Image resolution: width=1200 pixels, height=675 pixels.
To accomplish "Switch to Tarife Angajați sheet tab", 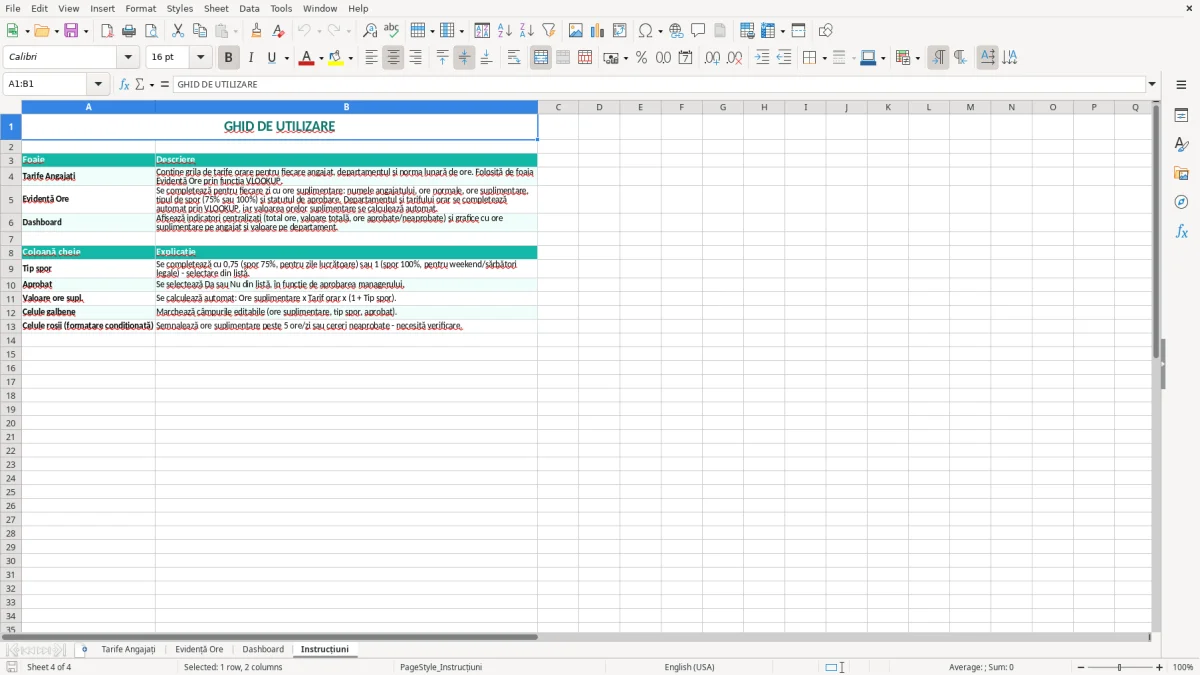I will pyautogui.click(x=128, y=649).
